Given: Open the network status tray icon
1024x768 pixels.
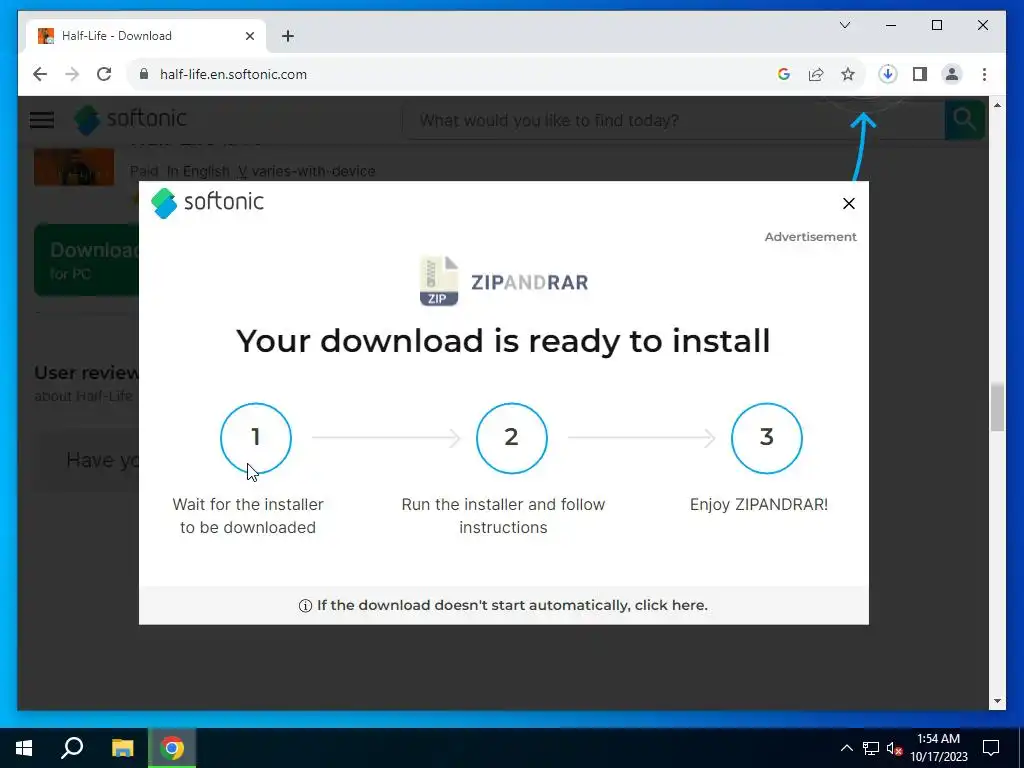Looking at the screenshot, I should point(871,748).
